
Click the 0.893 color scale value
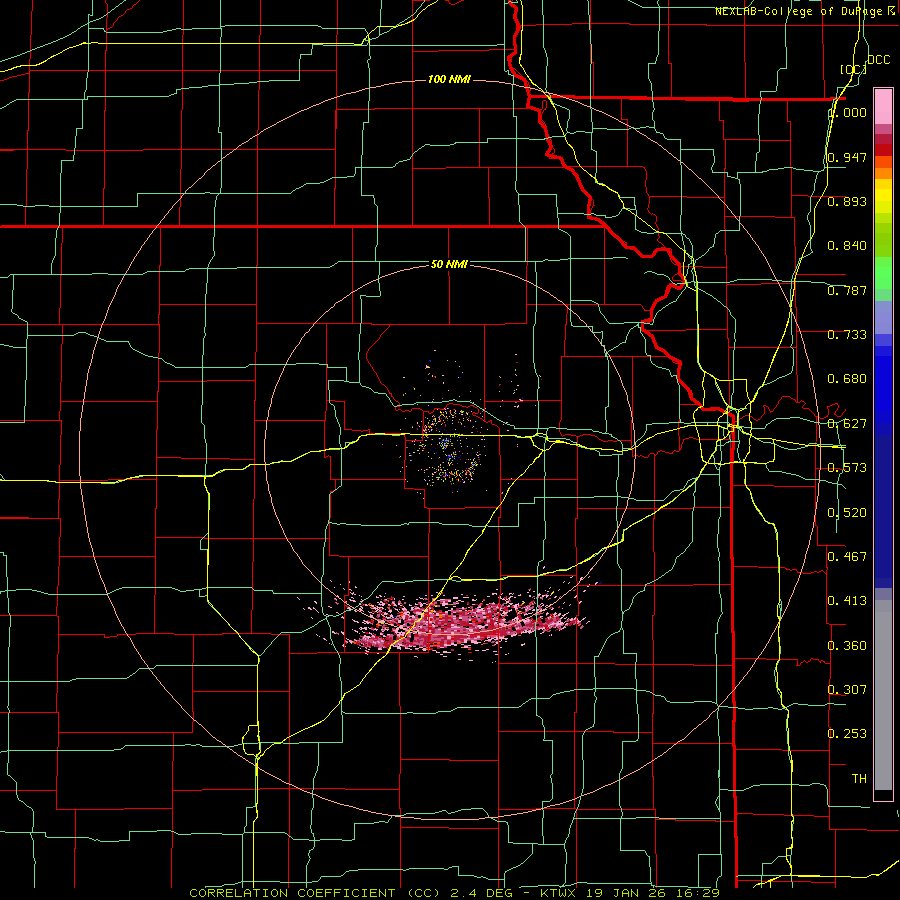click(x=847, y=201)
